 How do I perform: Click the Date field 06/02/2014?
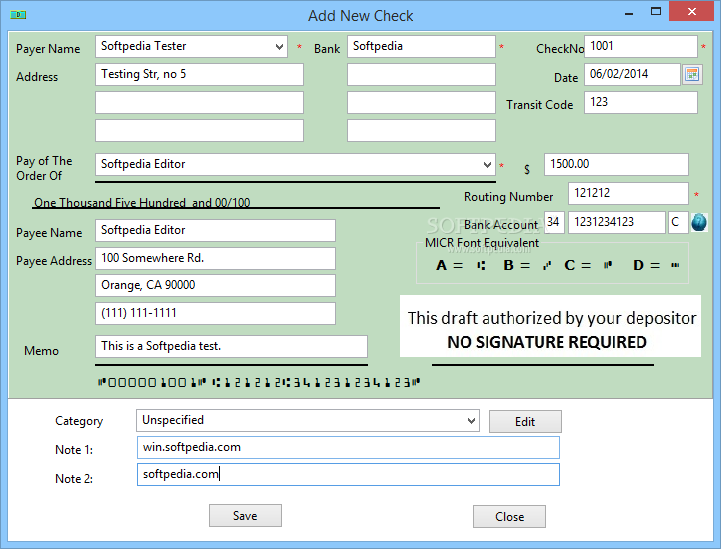click(x=632, y=74)
